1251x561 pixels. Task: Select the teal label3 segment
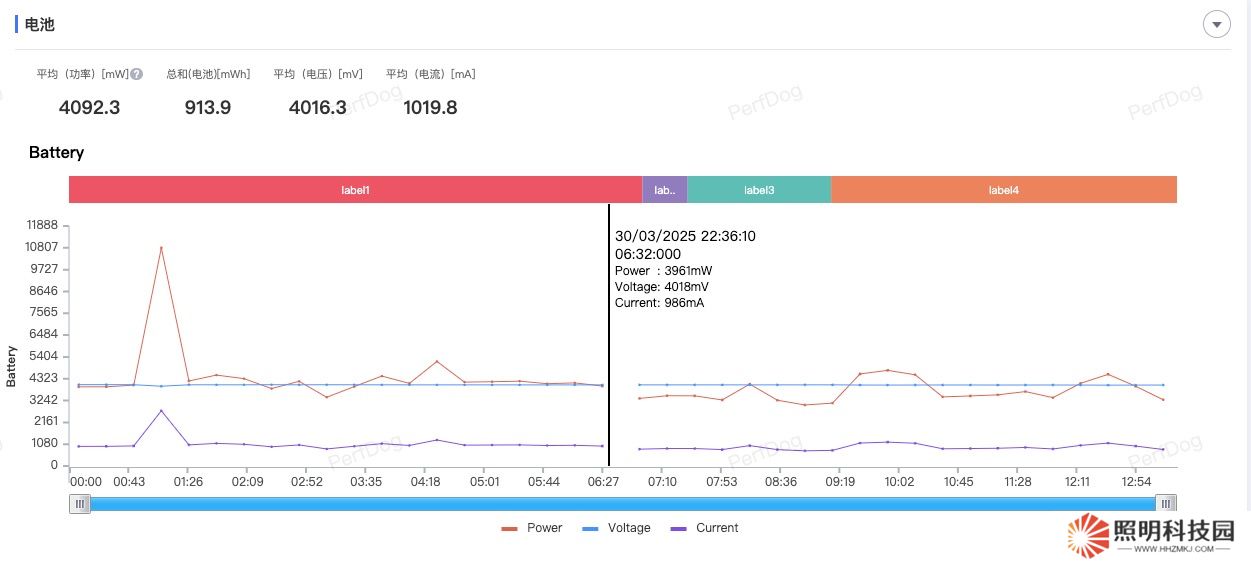758,190
